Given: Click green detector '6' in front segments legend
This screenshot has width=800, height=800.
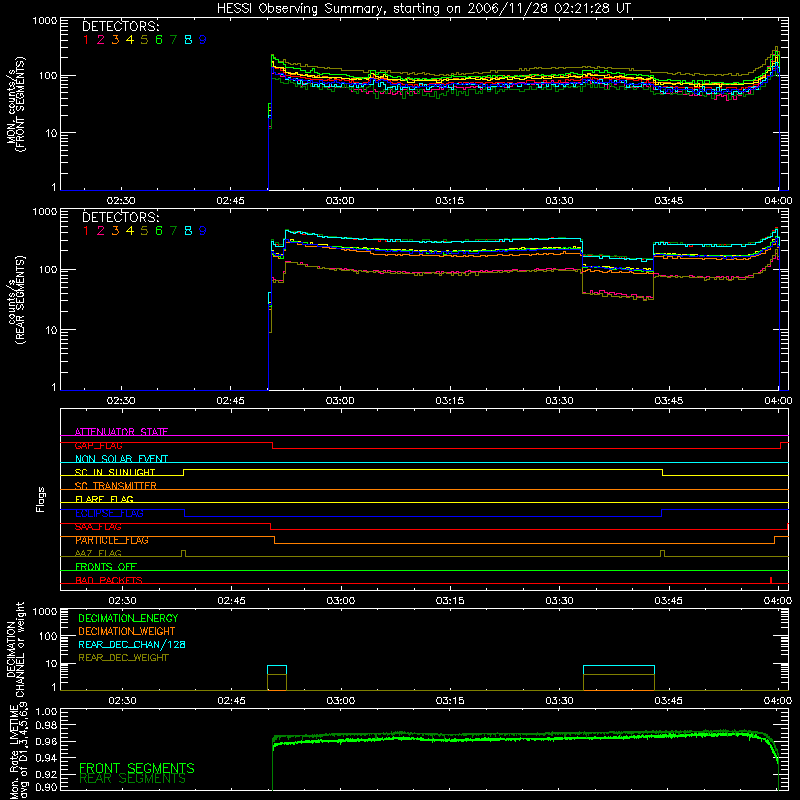Looking at the screenshot, I should coord(159,40).
